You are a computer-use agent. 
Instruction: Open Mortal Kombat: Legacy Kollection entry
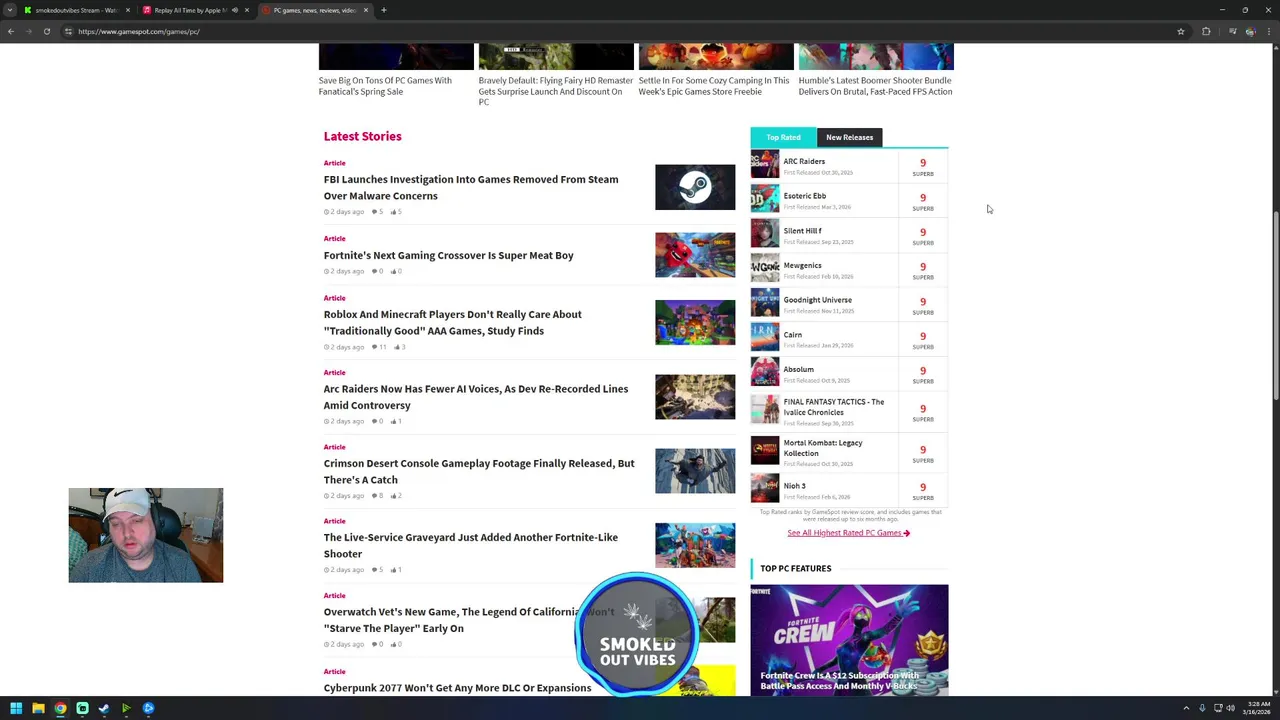point(822,448)
